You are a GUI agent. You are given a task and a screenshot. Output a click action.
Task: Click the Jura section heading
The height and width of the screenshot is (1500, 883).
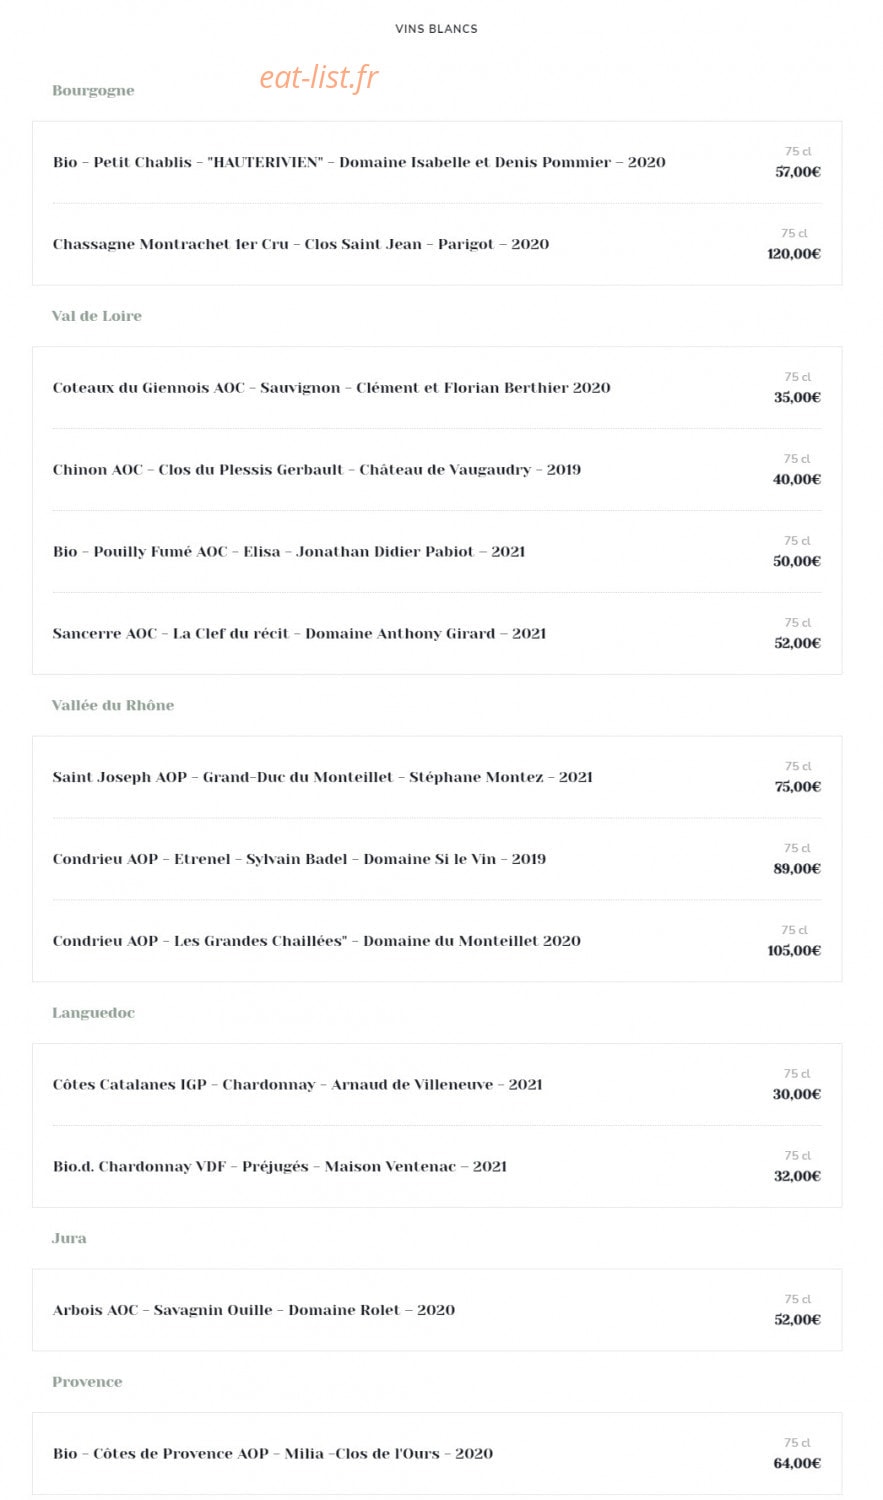[69, 1238]
